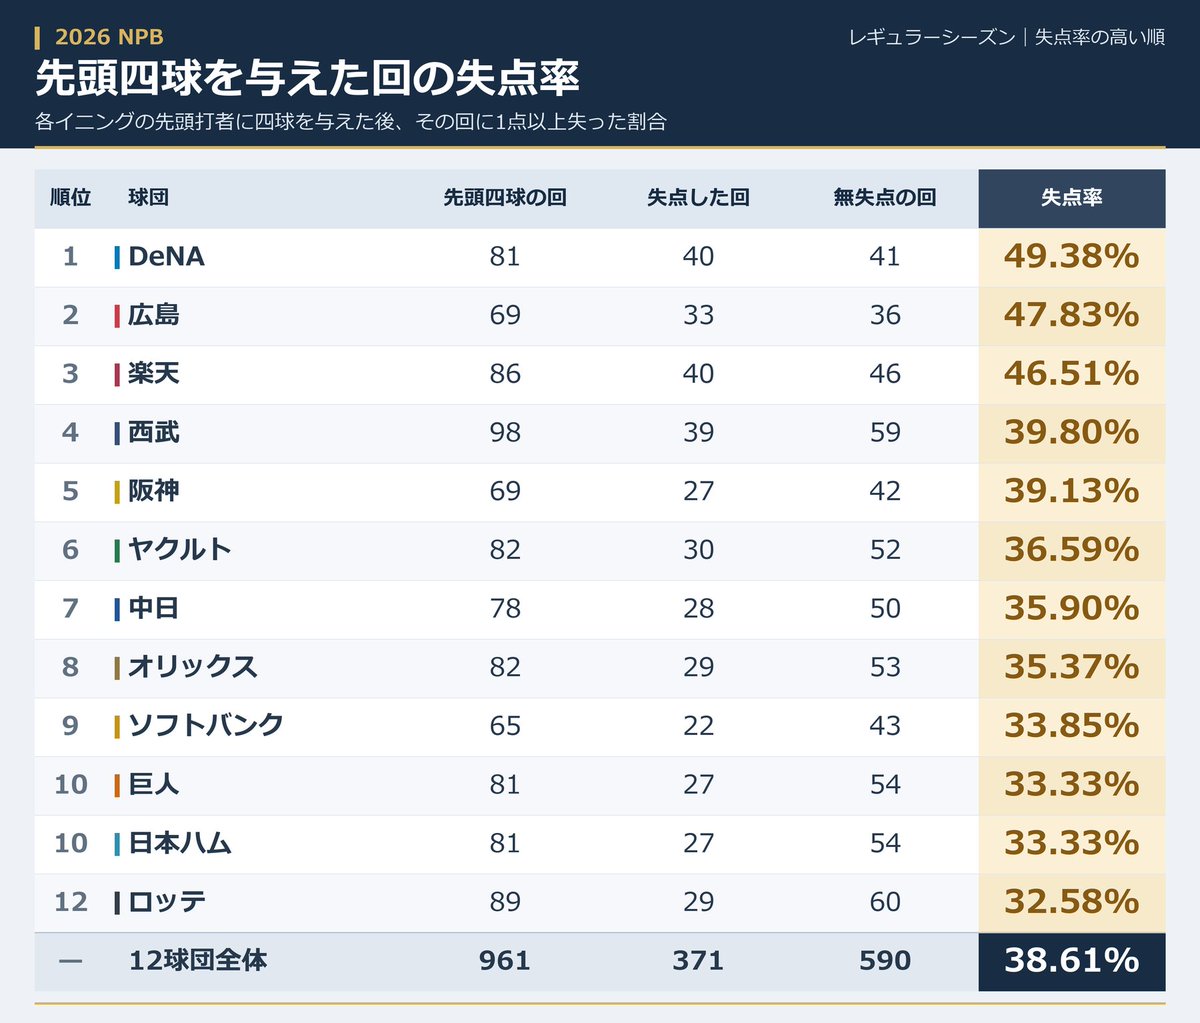
Task: Select the 広島 team name
Action: 154,315
